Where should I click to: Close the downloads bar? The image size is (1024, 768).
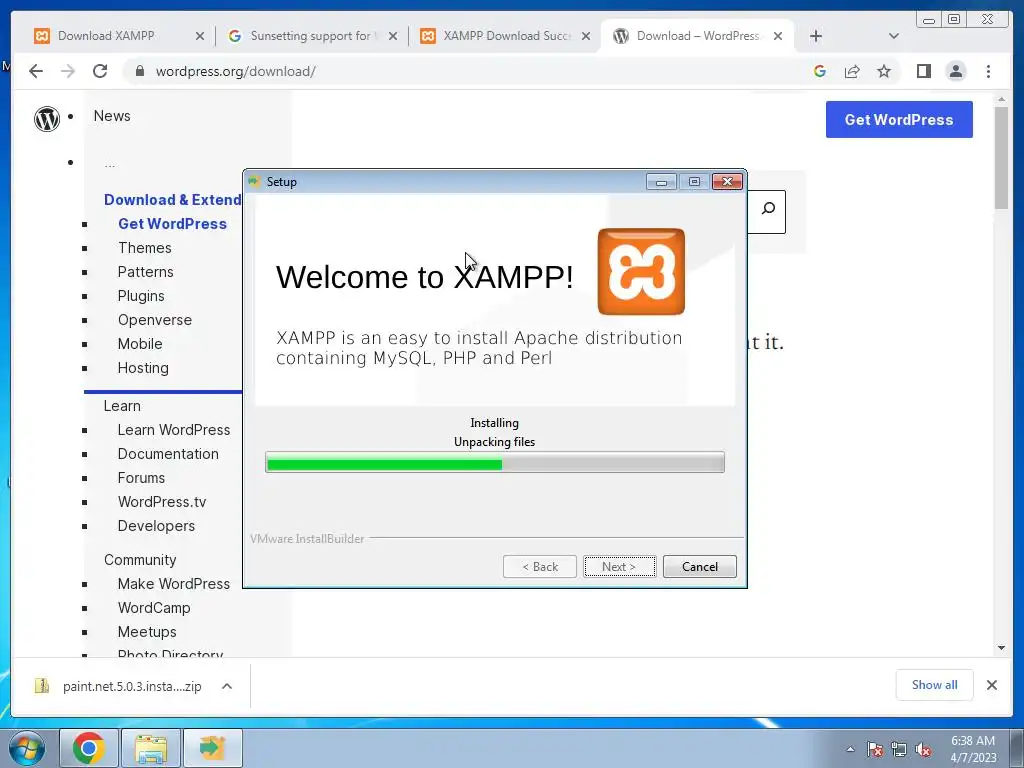coord(991,685)
